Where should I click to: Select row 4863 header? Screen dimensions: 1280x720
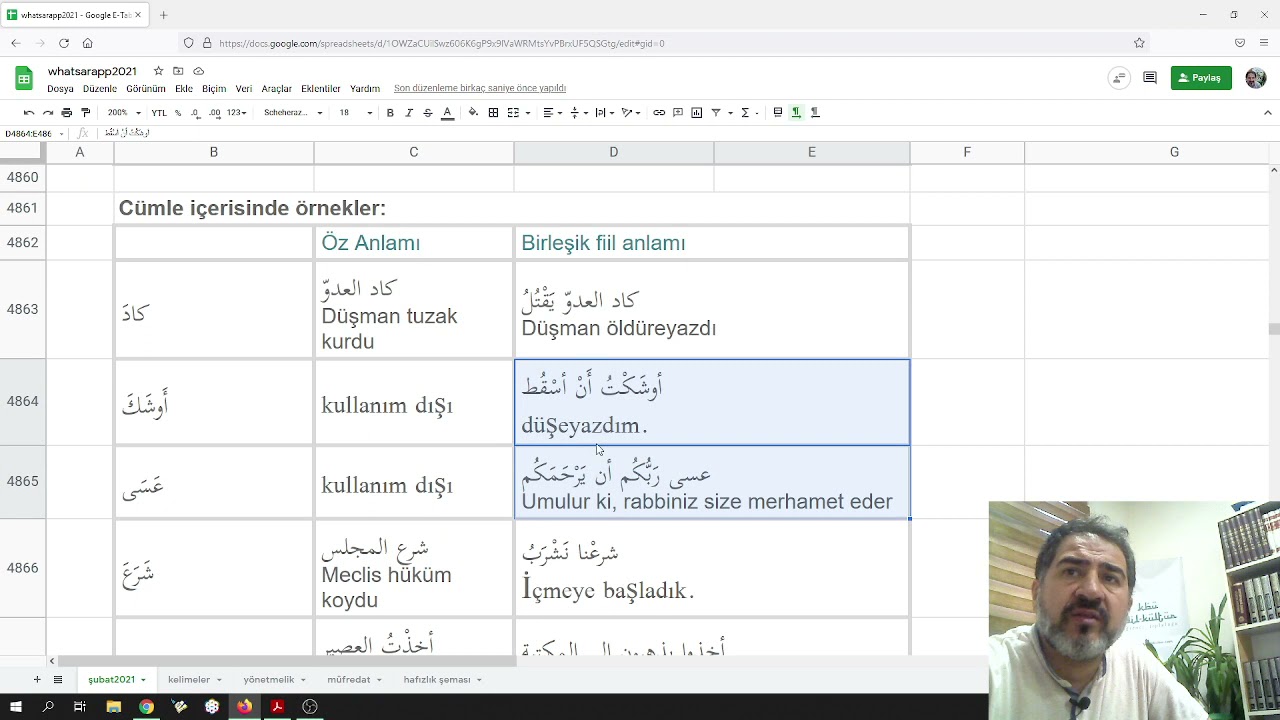tap(22, 309)
